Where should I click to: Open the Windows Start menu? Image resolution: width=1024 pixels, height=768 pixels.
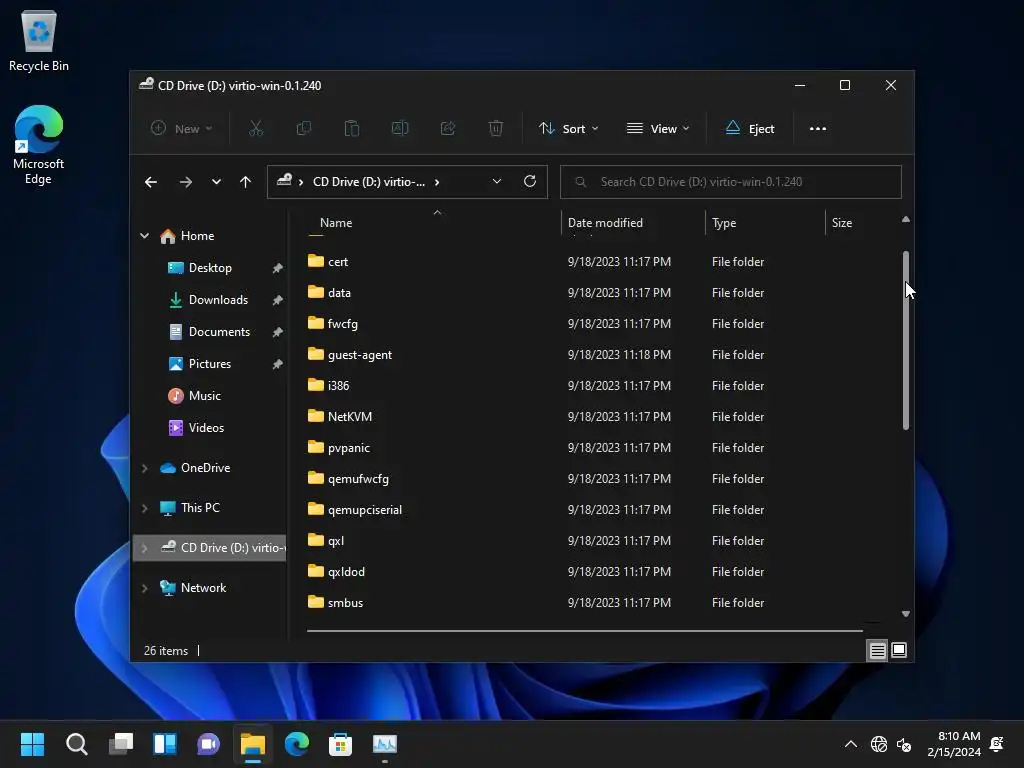[x=32, y=744]
